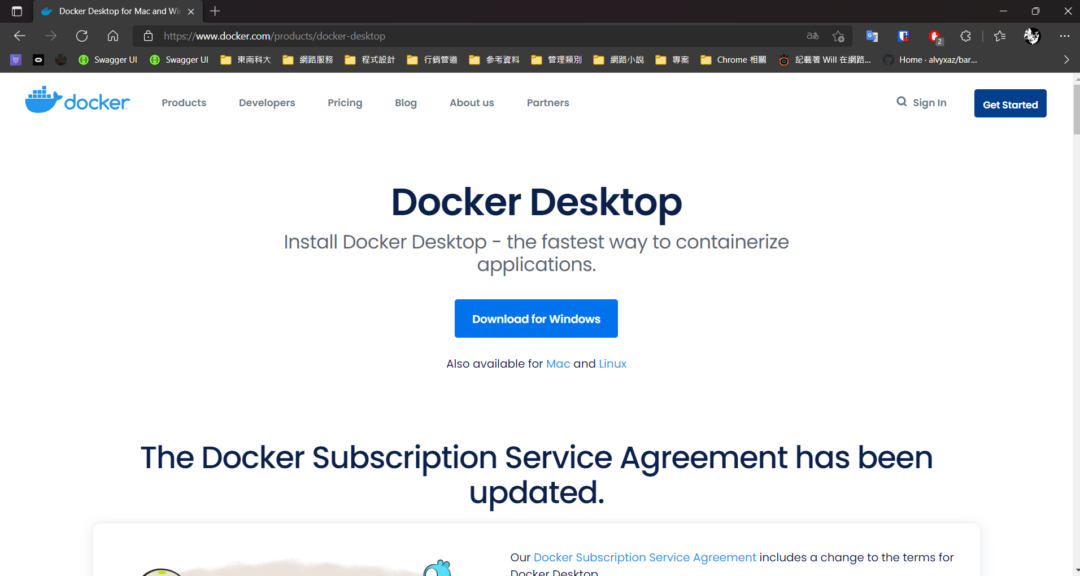Expand the 行銷管道 bookmark folder
1080x576 pixels.
[432, 60]
